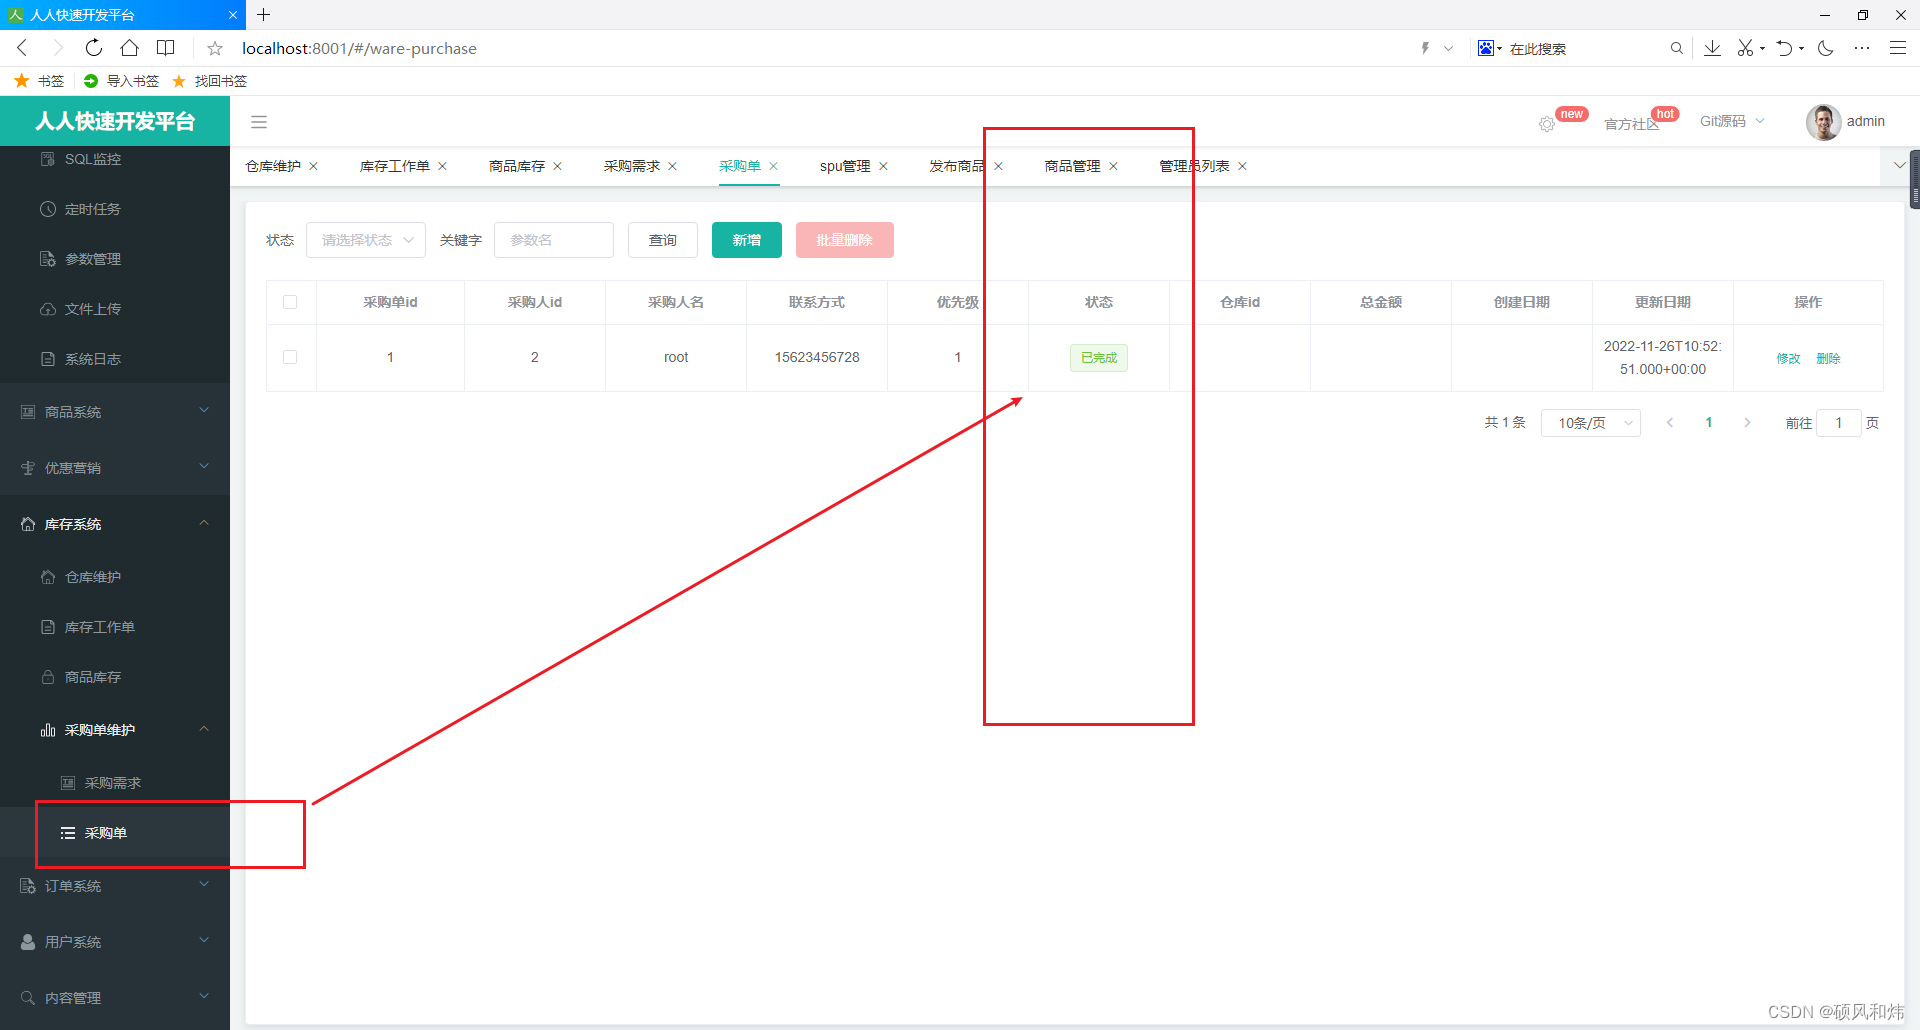This screenshot has width=1920, height=1030.
Task: Click the browser address bar URL
Action: (359, 48)
